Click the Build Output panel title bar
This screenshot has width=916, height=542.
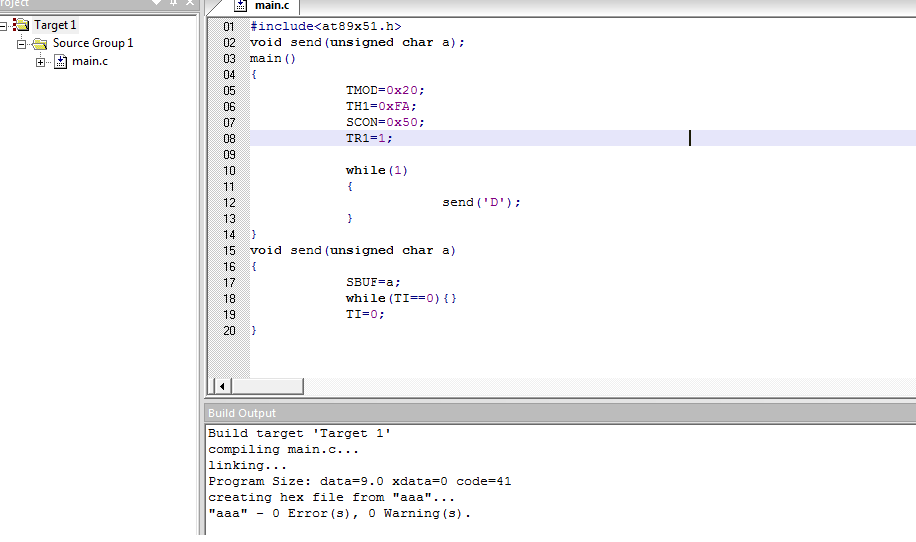pyautogui.click(x=560, y=413)
